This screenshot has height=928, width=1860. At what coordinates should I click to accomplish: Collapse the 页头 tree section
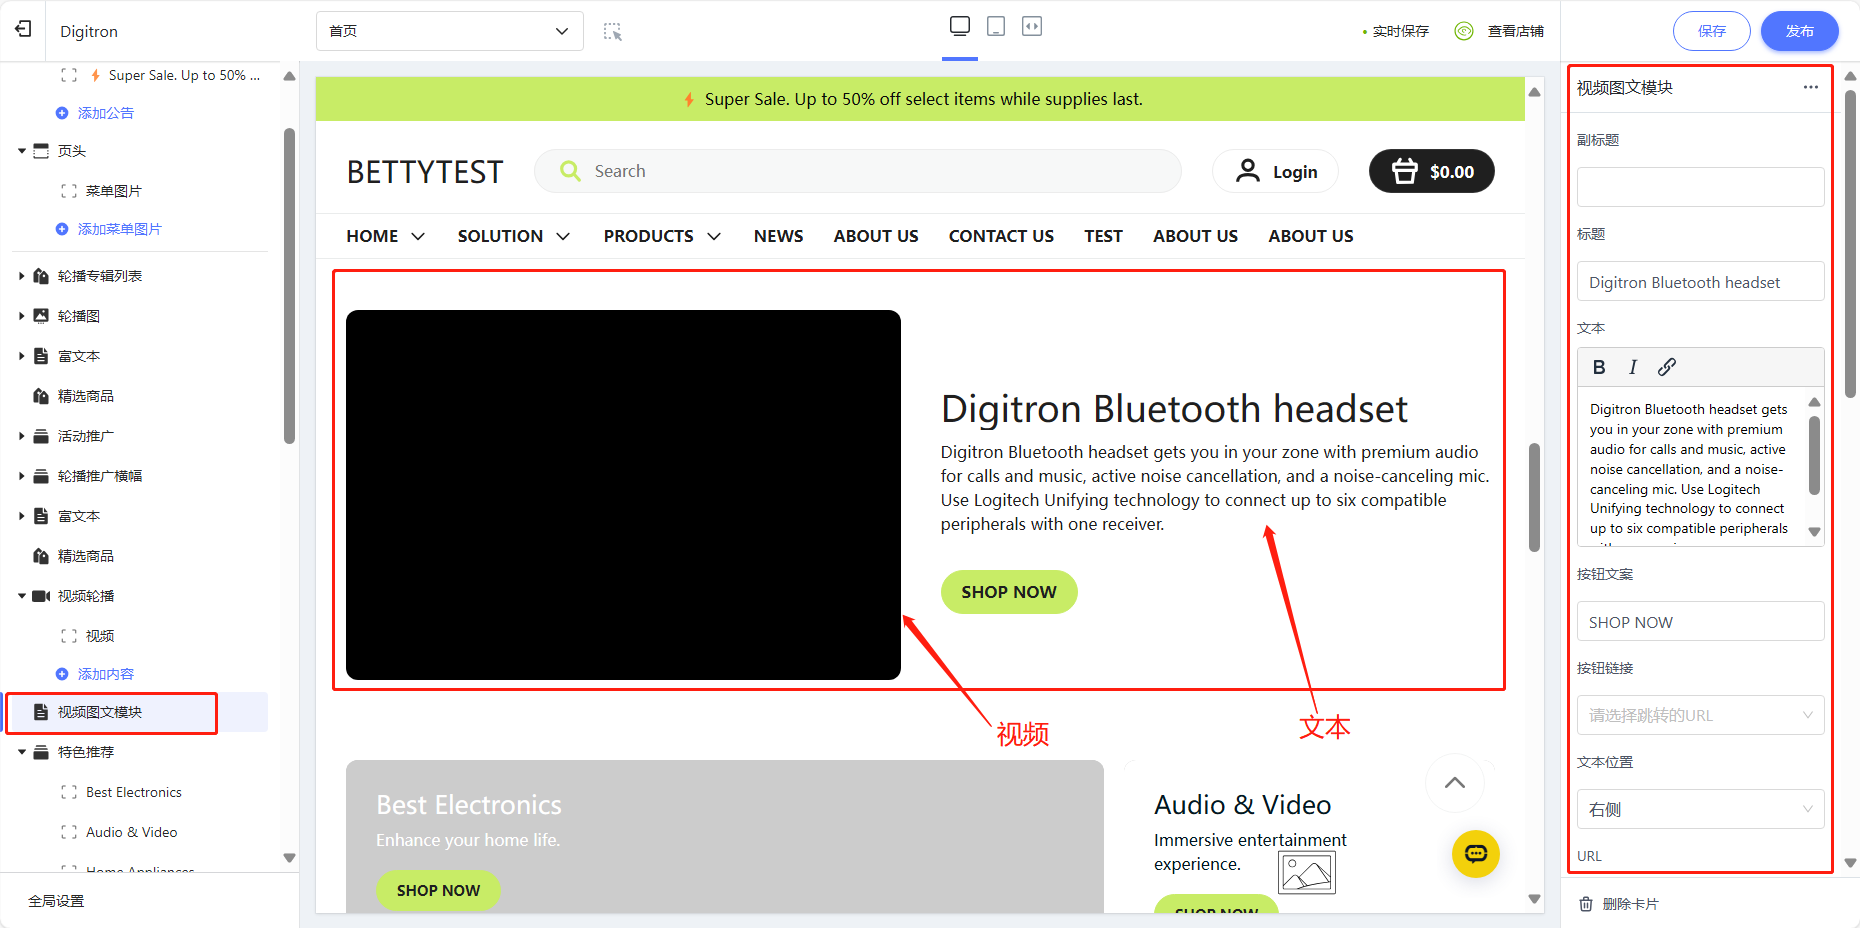(x=22, y=151)
